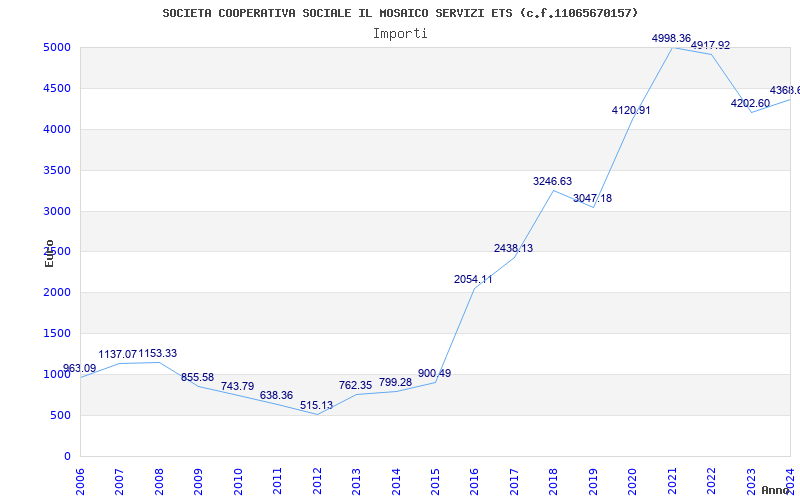
Task: Click the y-axis tick label 2000
Action: tap(57, 293)
